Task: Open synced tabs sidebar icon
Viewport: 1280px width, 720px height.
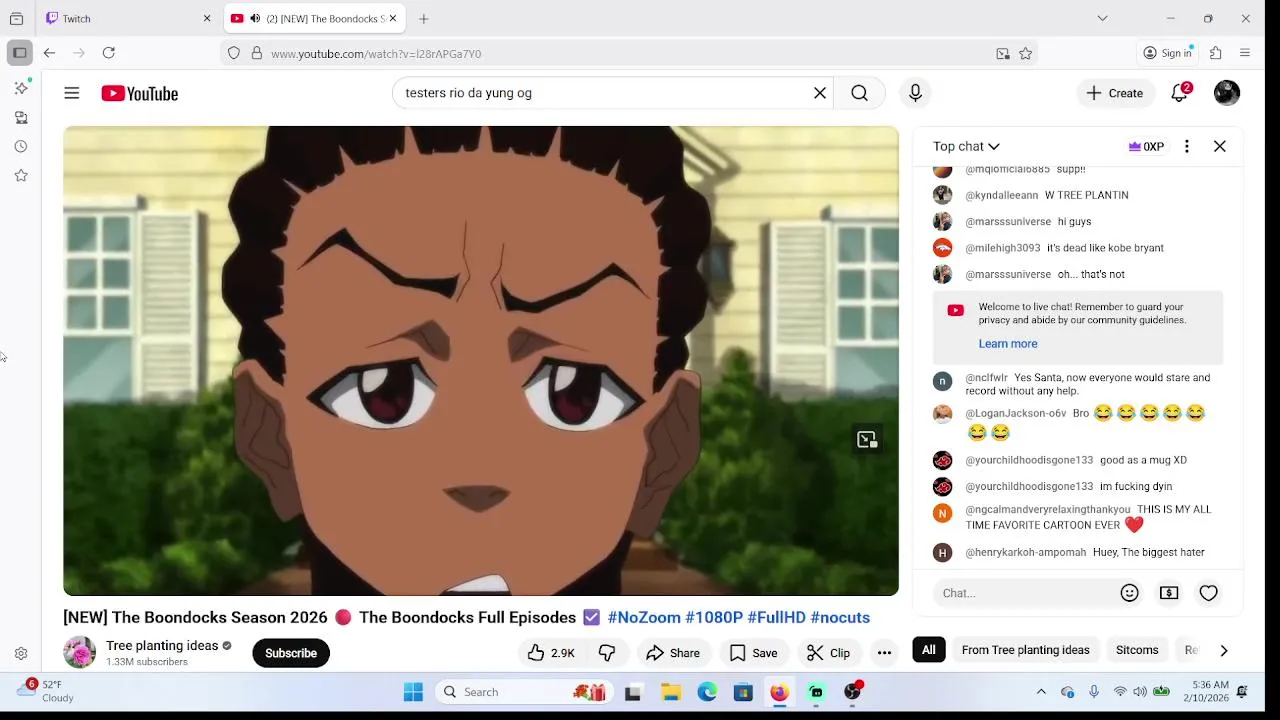Action: click(x=21, y=117)
